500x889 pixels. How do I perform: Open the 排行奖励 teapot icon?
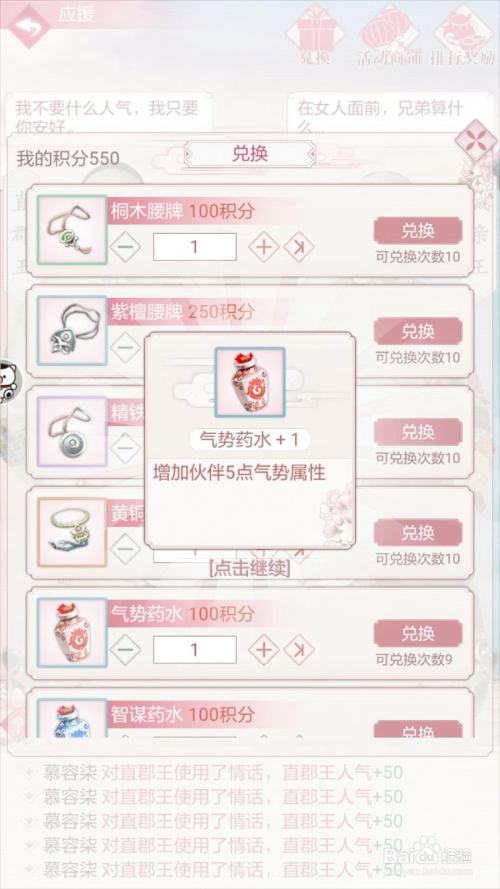tap(463, 32)
